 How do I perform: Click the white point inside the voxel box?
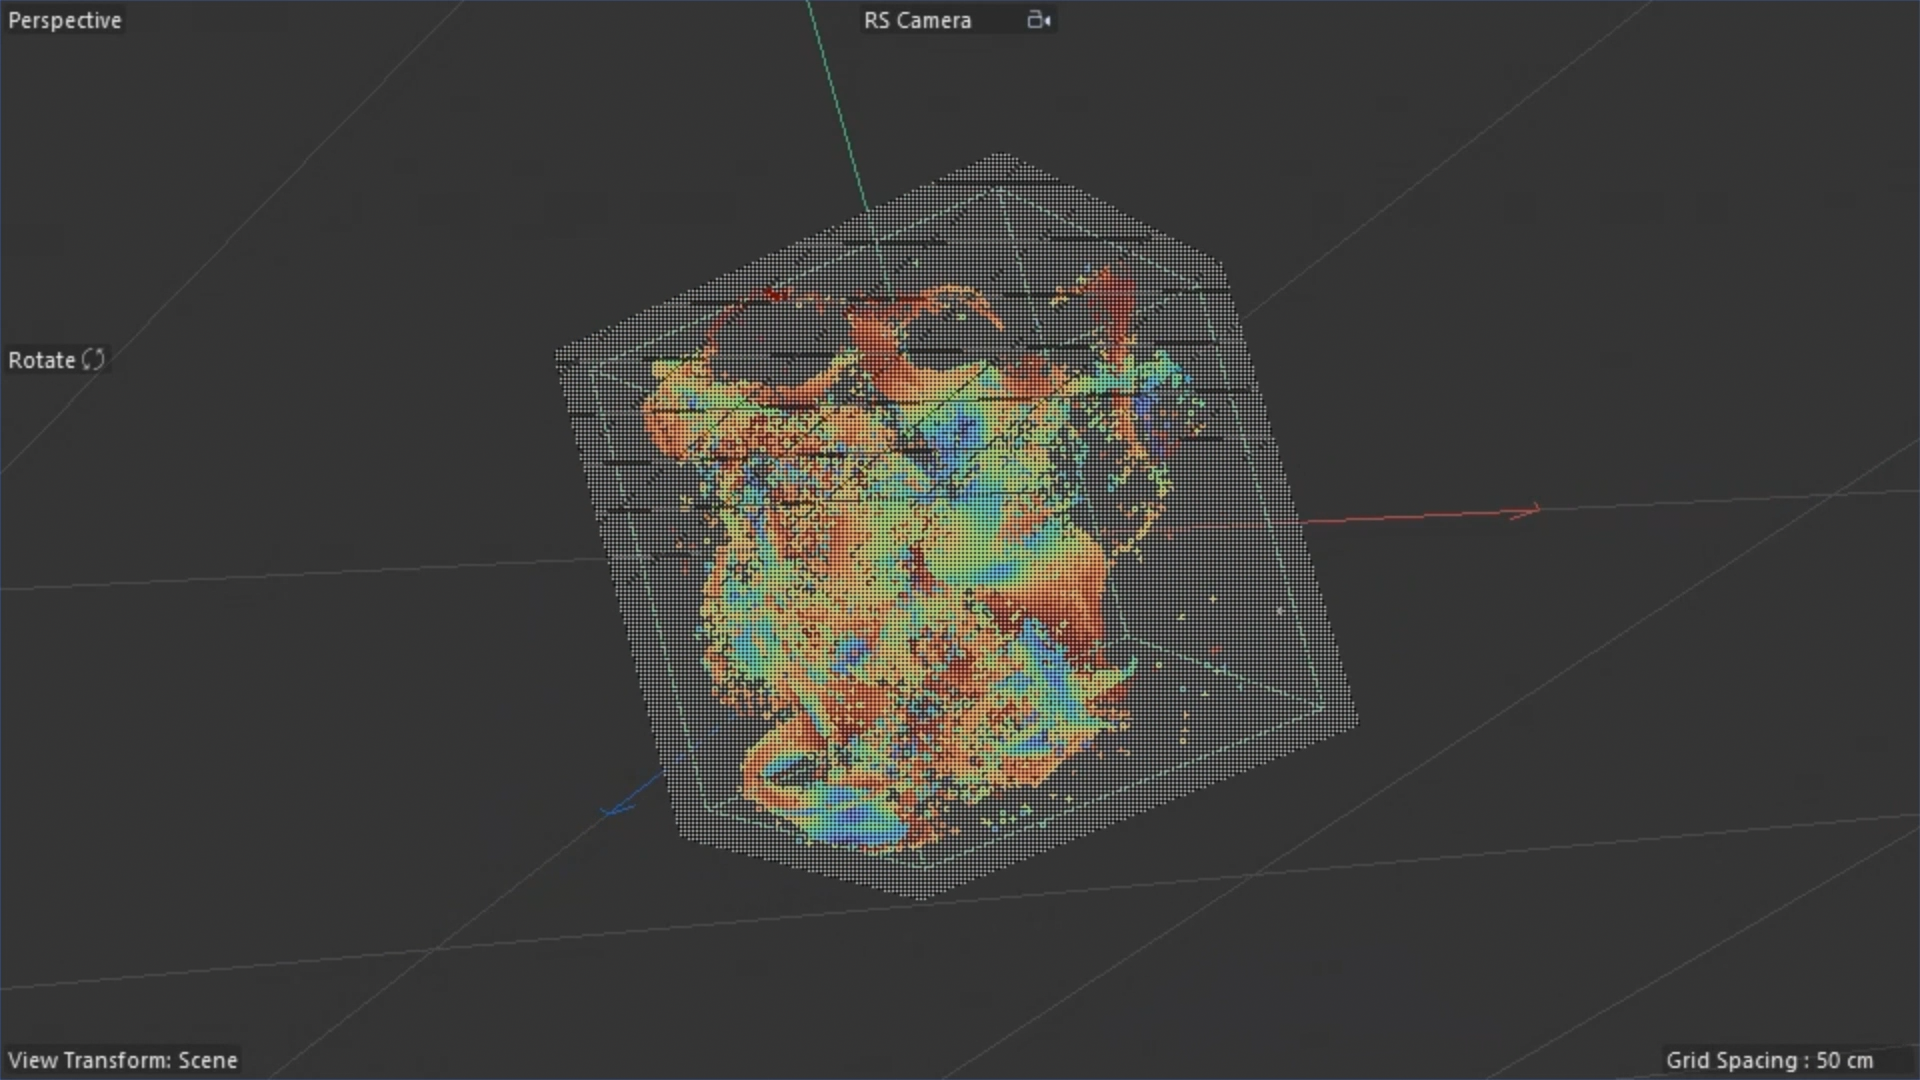[x=1279, y=610]
